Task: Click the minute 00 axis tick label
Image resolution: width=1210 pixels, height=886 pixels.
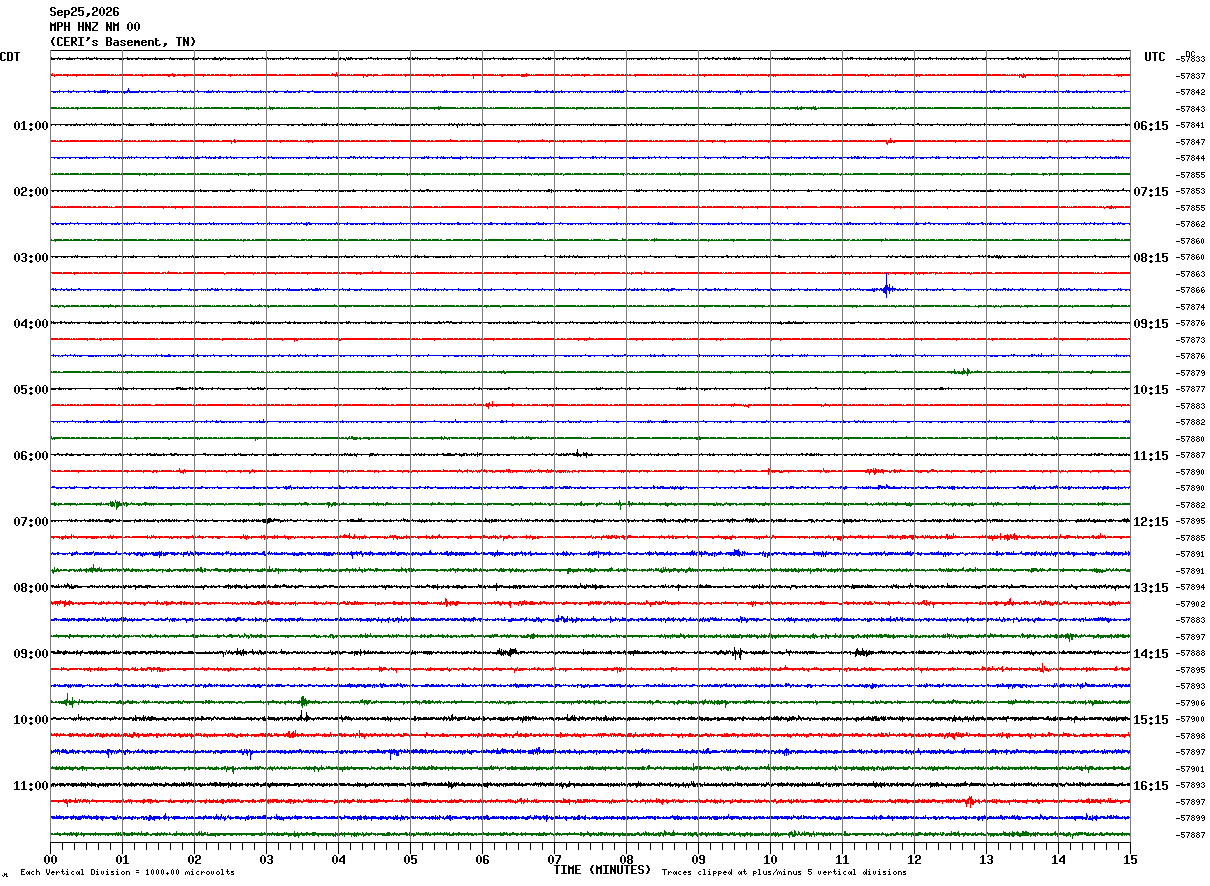Action: click(x=50, y=859)
